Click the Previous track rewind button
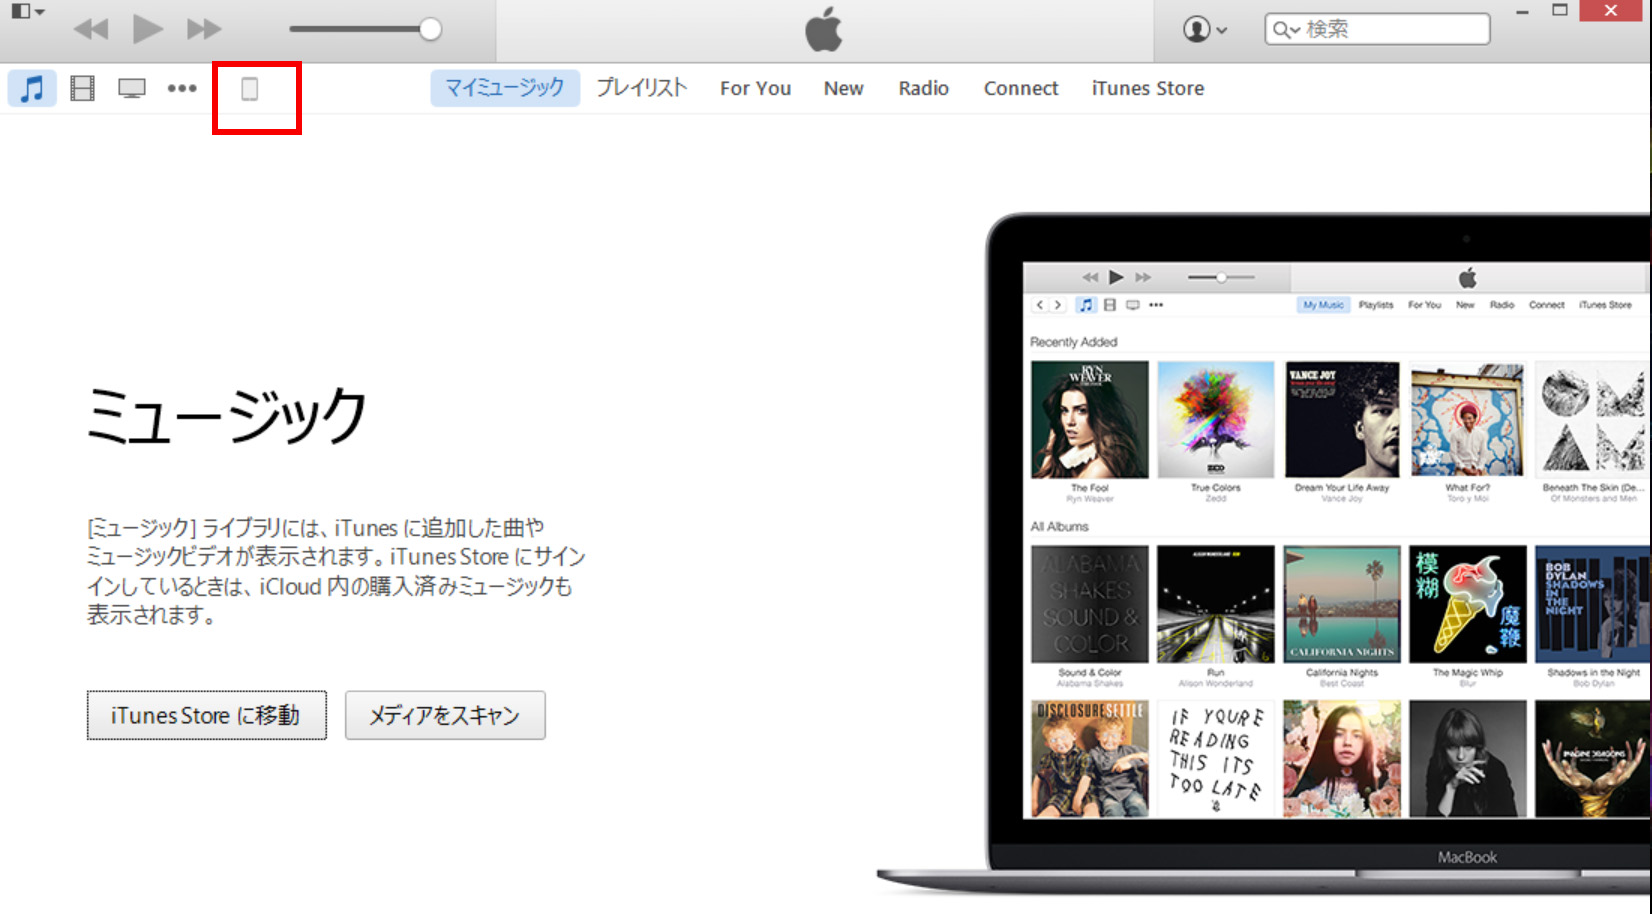Screen dimensions: 1652x914 91,29
